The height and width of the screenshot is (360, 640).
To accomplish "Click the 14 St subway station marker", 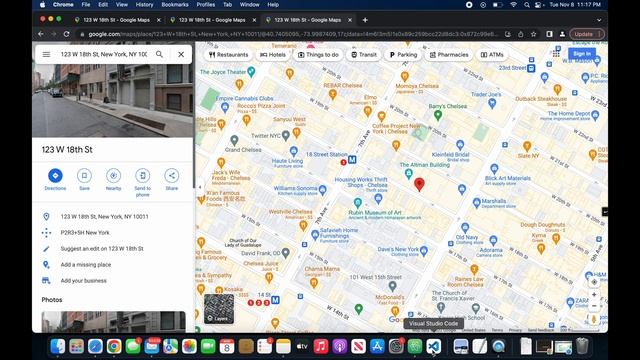I will pos(276,300).
